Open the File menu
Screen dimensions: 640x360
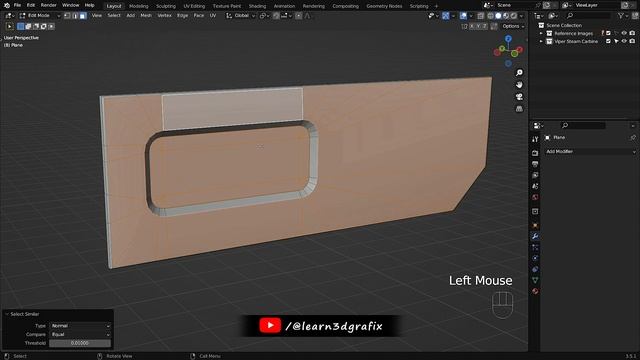click(17, 5)
